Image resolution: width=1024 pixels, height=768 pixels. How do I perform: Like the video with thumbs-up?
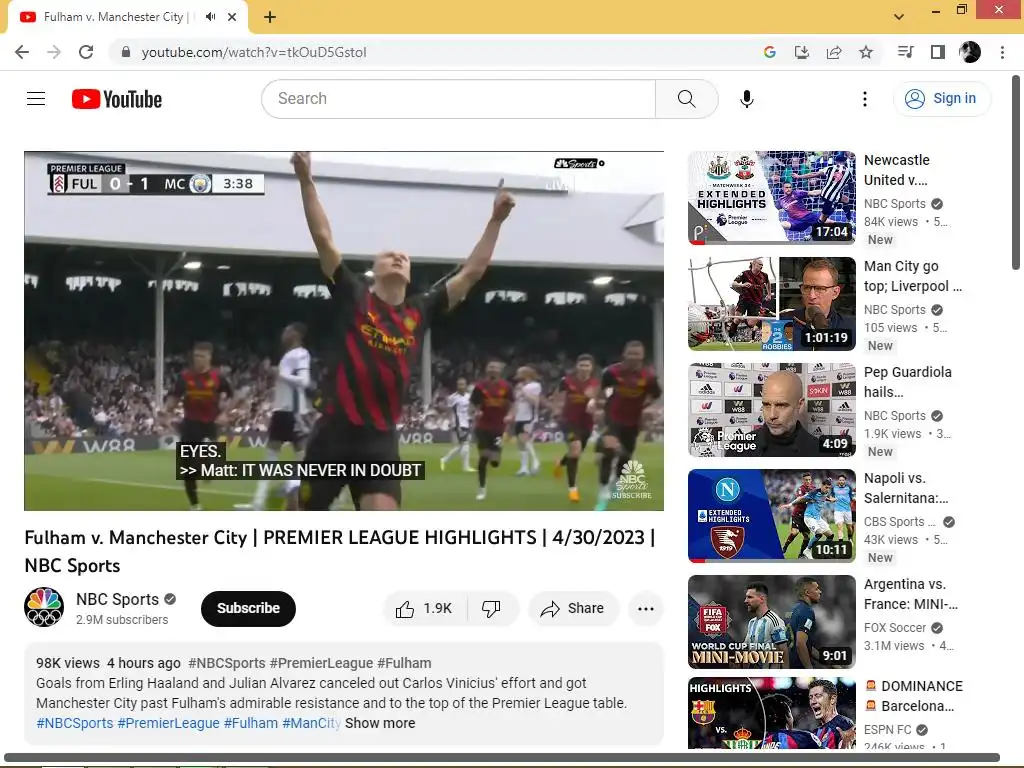(424, 609)
